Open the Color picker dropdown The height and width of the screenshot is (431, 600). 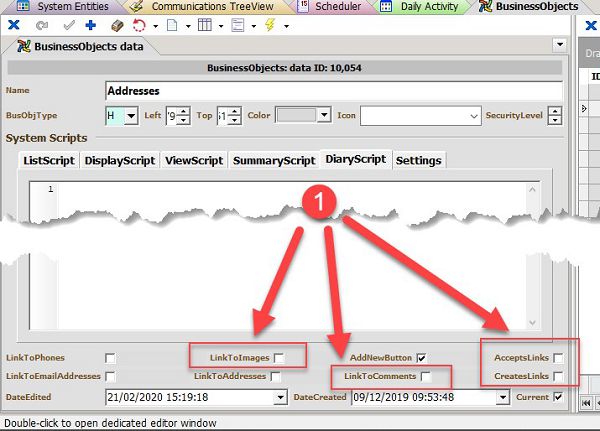(323, 116)
